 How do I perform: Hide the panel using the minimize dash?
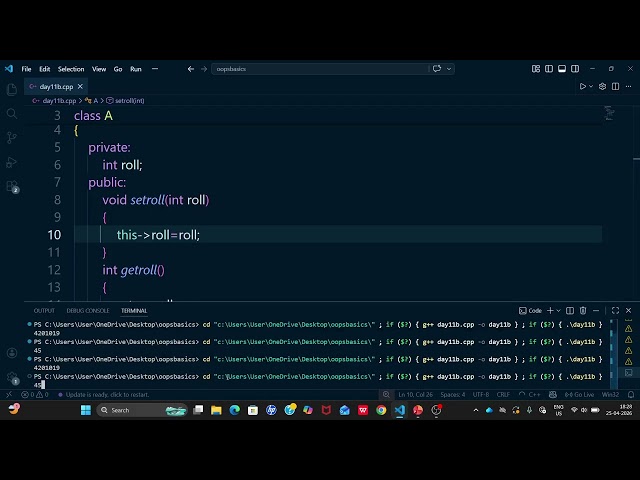pos(596,311)
